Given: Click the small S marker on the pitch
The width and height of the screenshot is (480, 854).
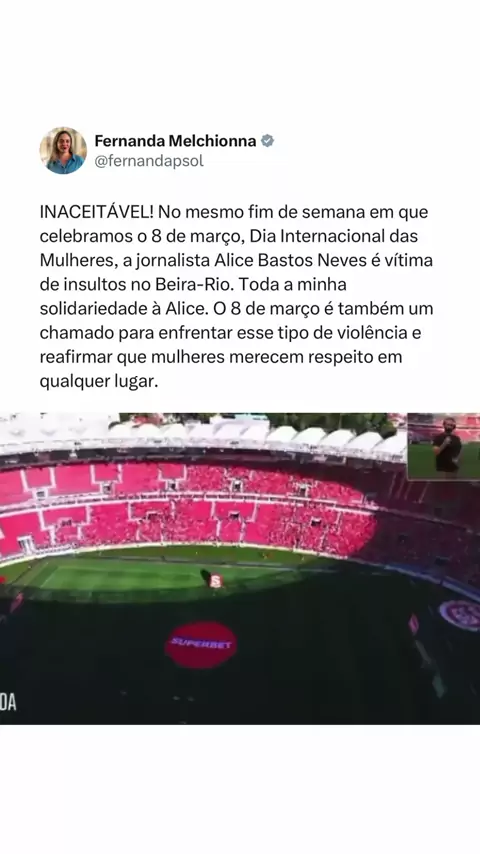Looking at the screenshot, I should (216, 581).
